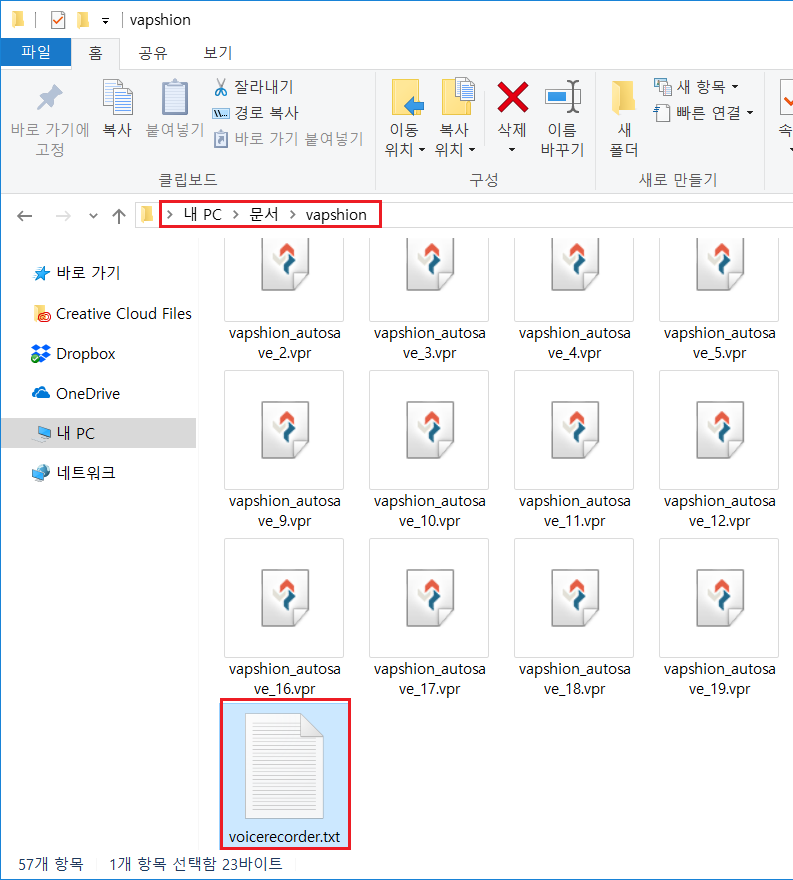Click 바로 가기 붙여넣기 button
Screen dimensions: 793x880
click(x=288, y=139)
